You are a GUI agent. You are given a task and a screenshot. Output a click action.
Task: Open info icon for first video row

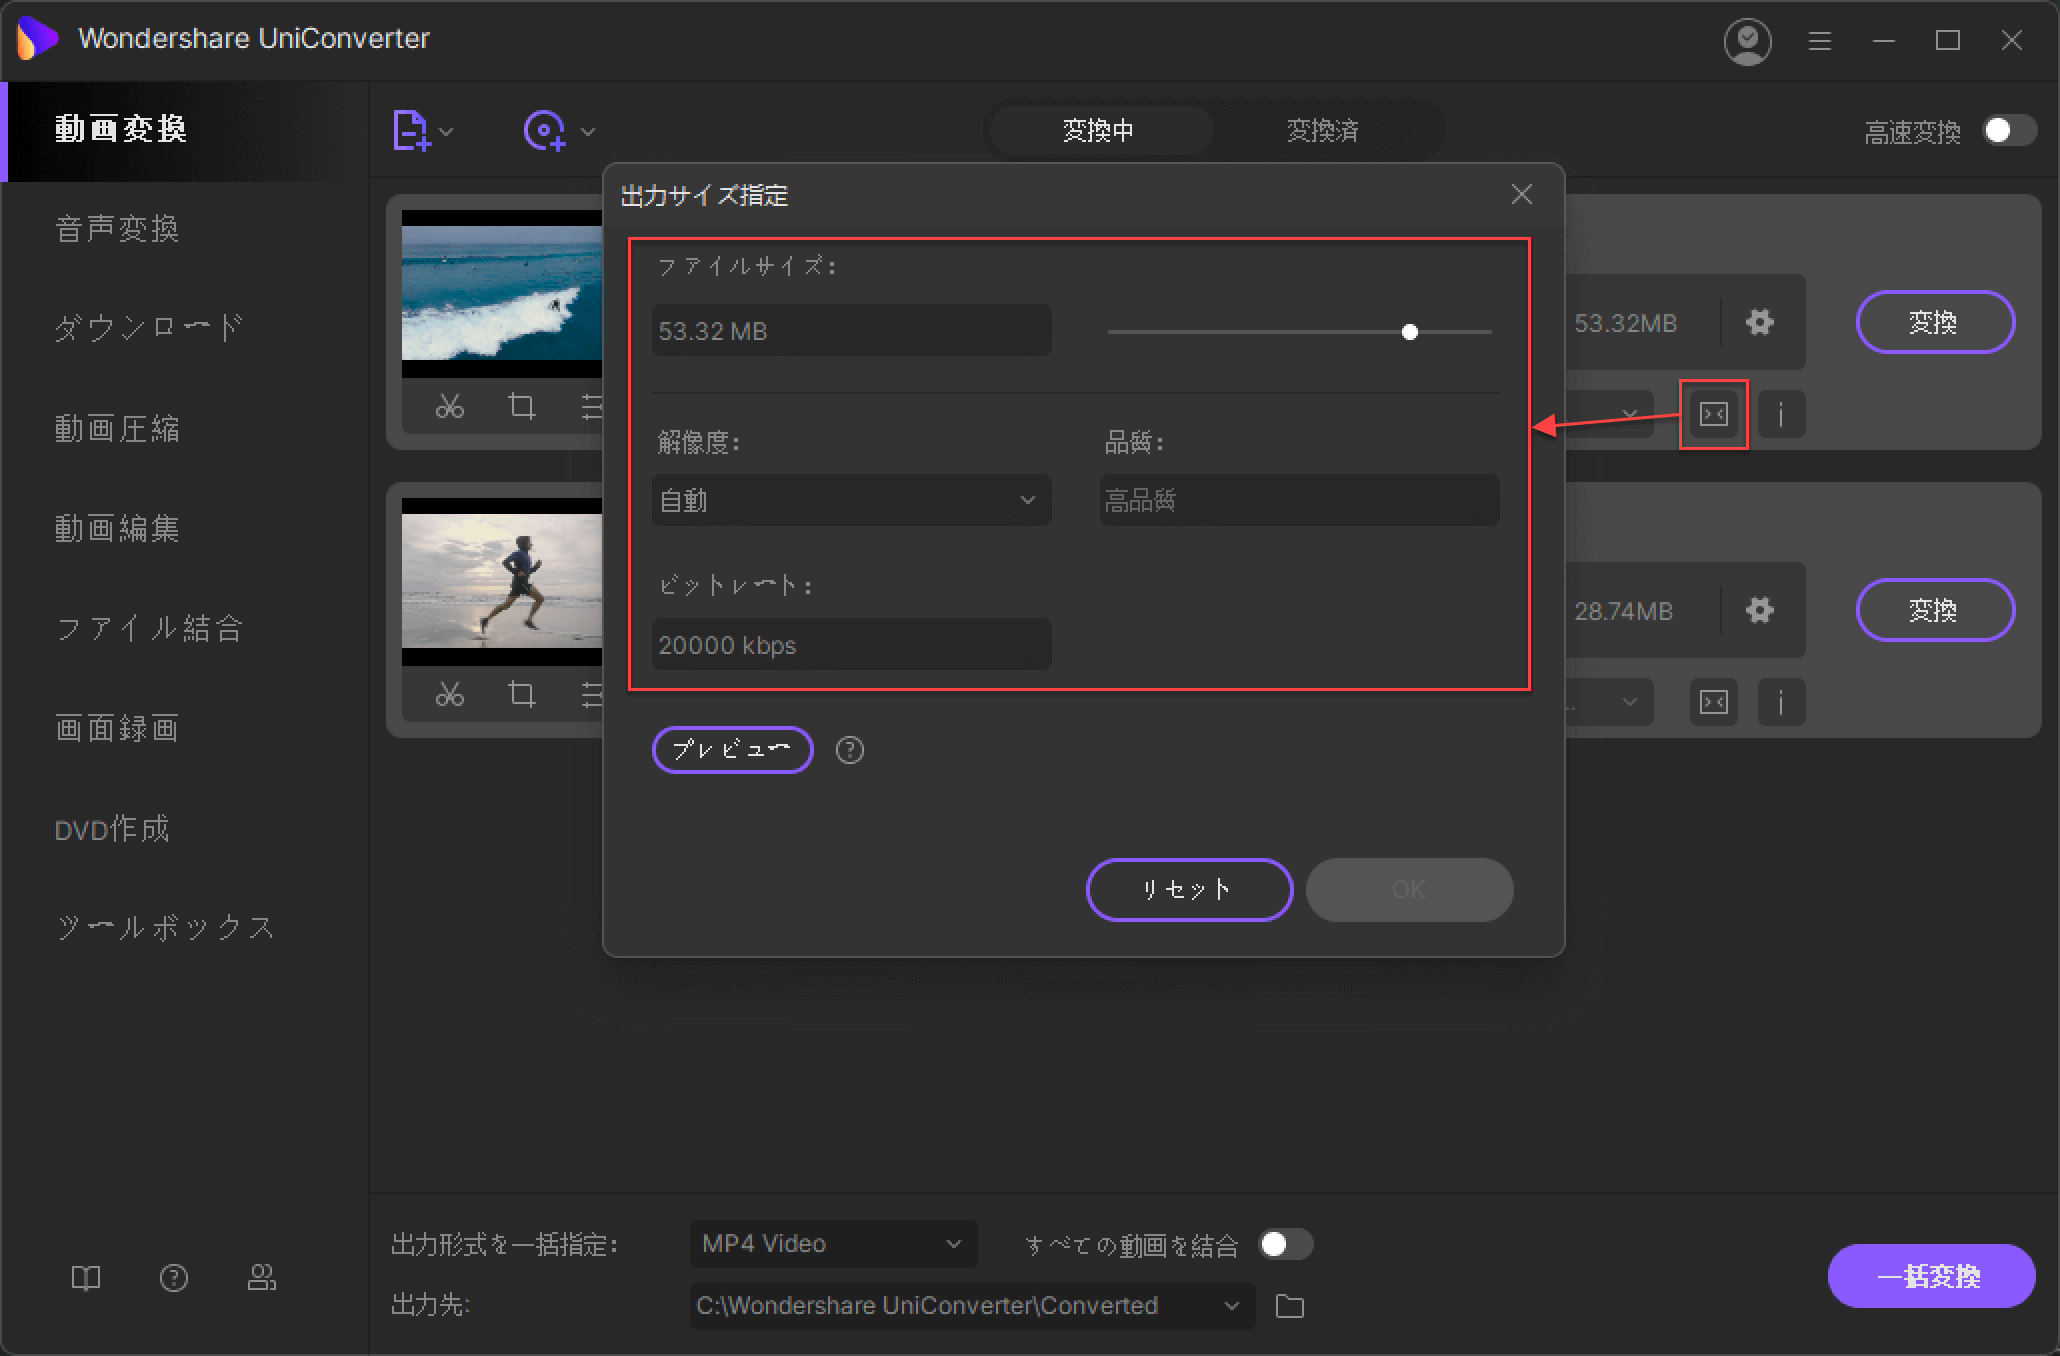(x=1781, y=414)
